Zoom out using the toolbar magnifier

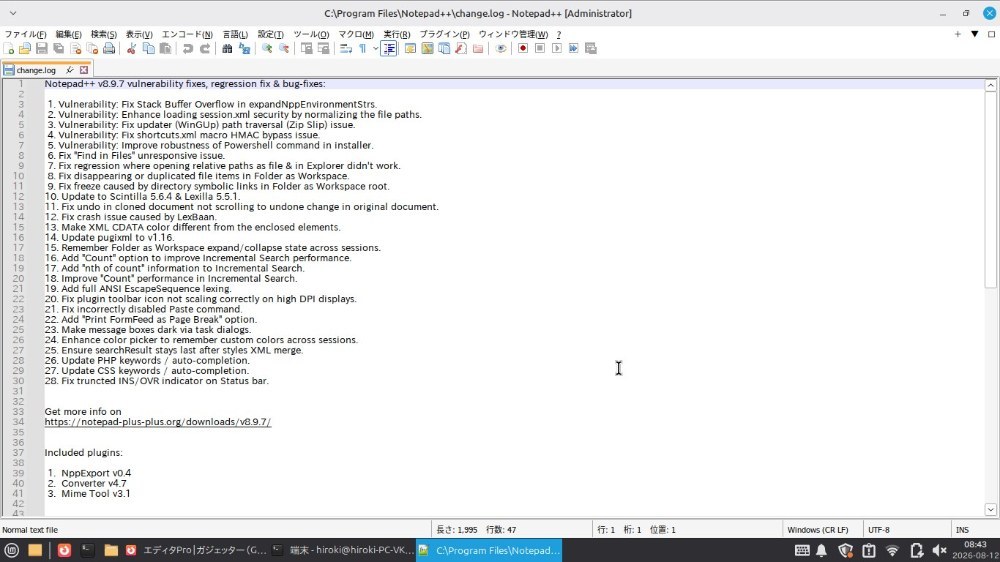pos(284,48)
